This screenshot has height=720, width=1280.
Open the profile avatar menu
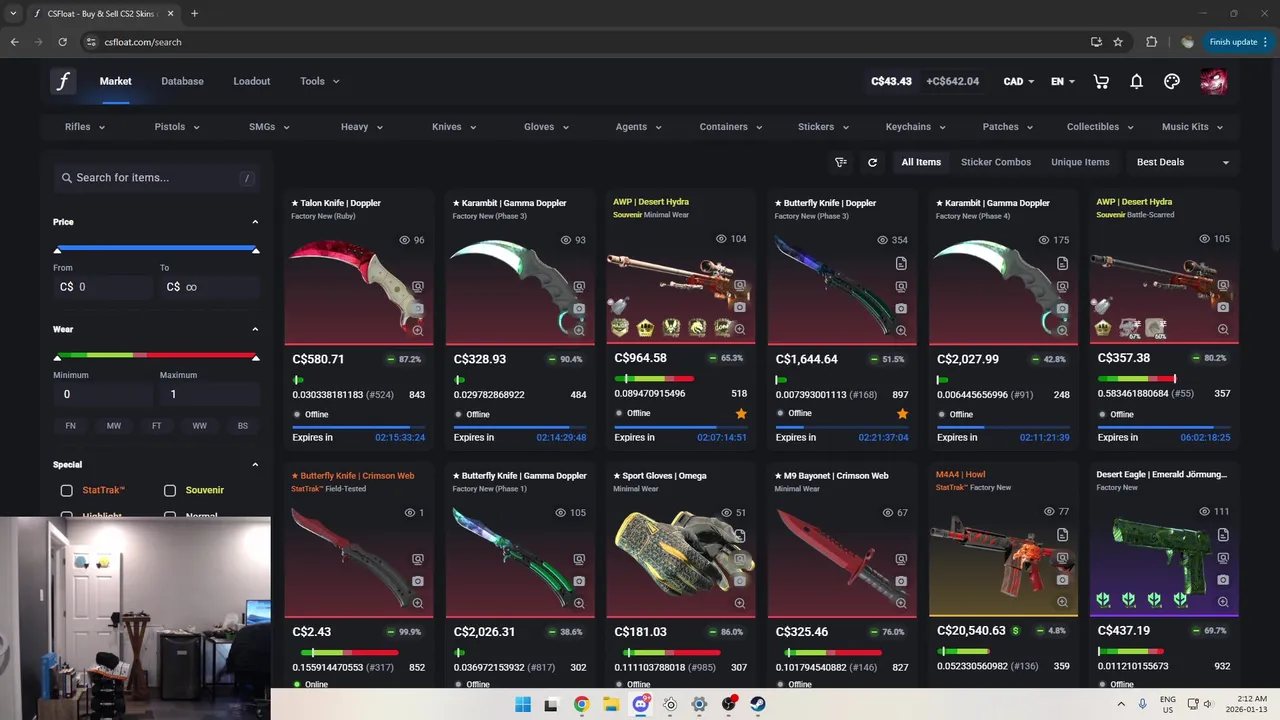click(1214, 81)
